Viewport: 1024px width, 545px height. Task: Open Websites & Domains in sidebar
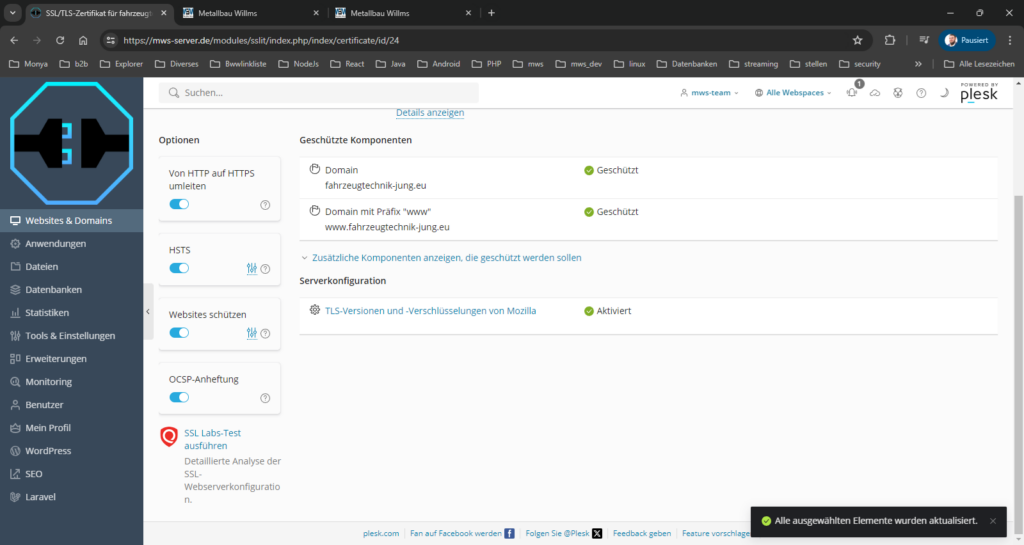pos(68,221)
